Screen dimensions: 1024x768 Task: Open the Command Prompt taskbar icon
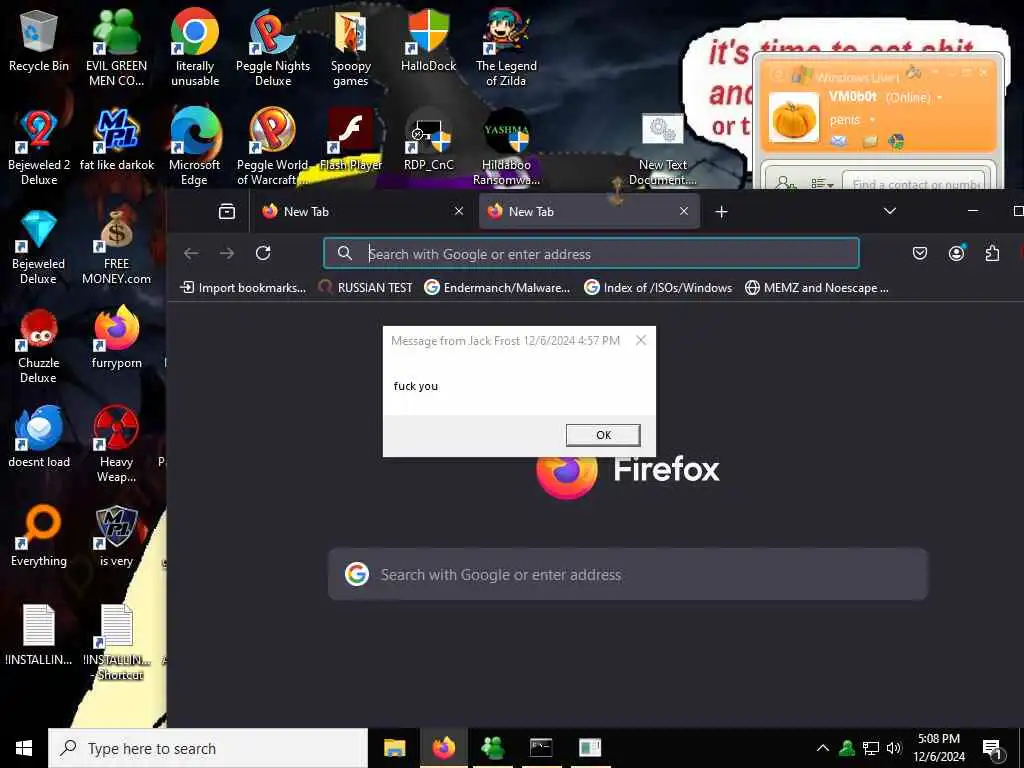point(541,748)
